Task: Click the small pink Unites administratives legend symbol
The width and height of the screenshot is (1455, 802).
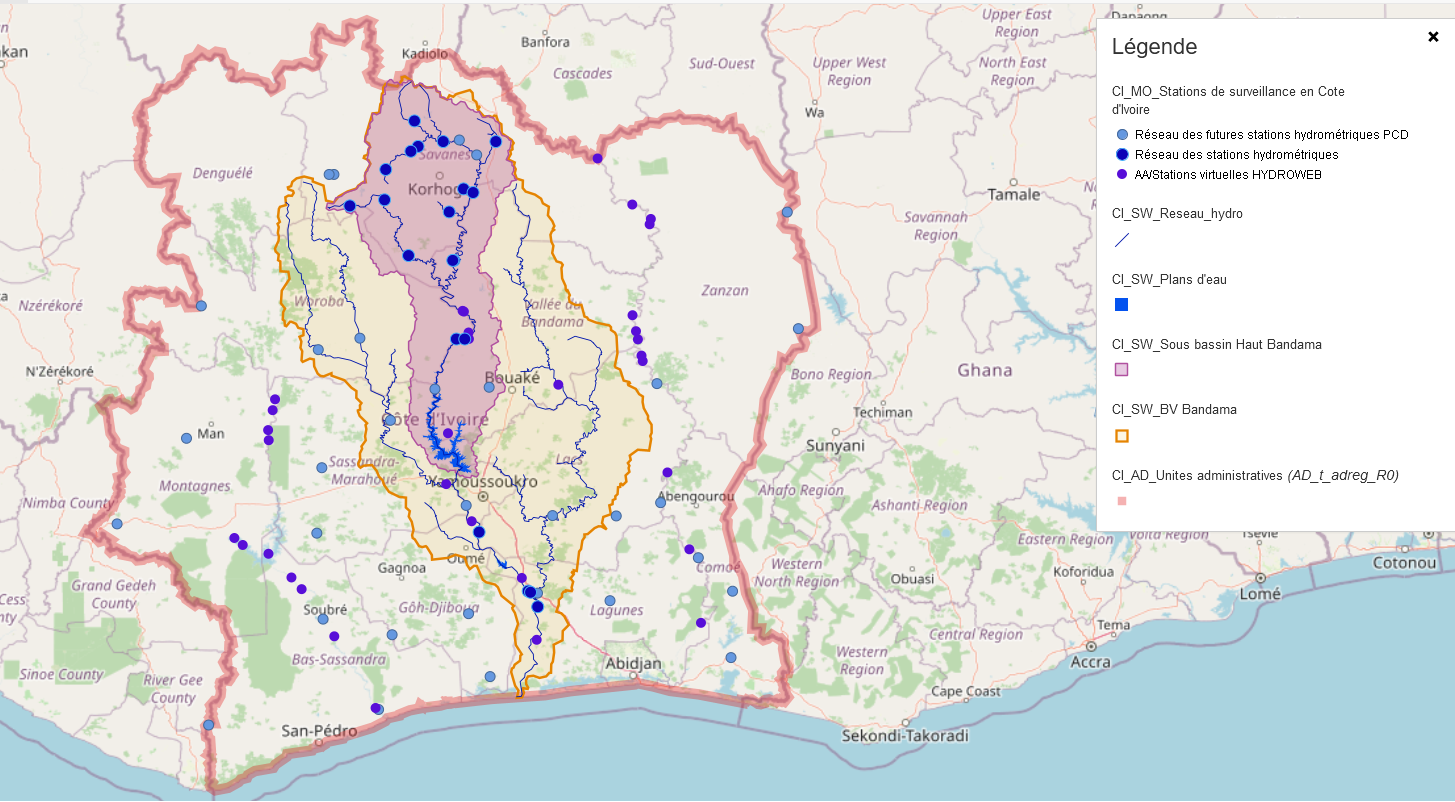Action: coord(1122,501)
